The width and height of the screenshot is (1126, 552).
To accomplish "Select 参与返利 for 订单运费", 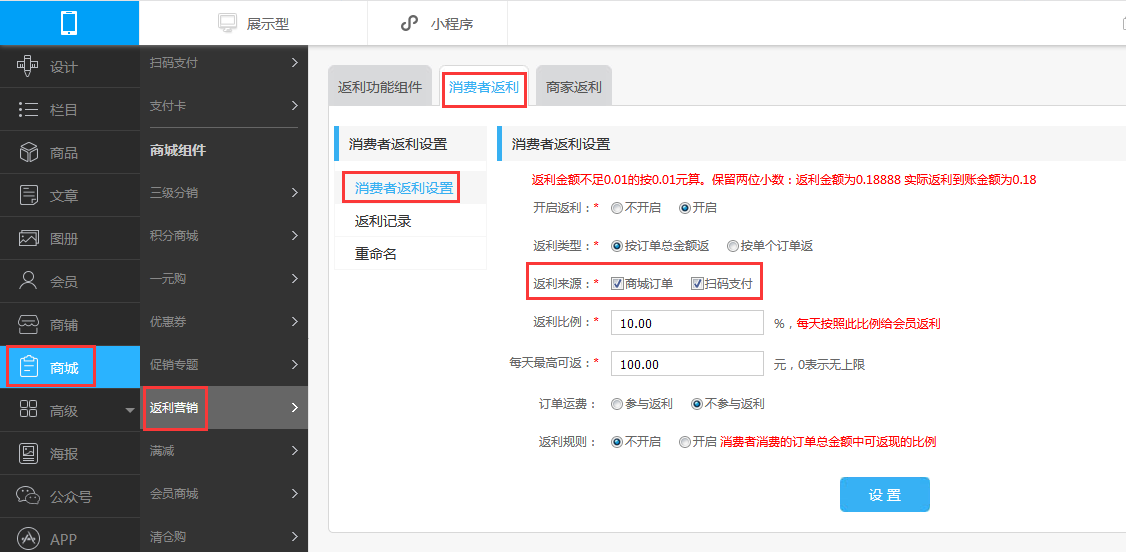I will [616, 404].
